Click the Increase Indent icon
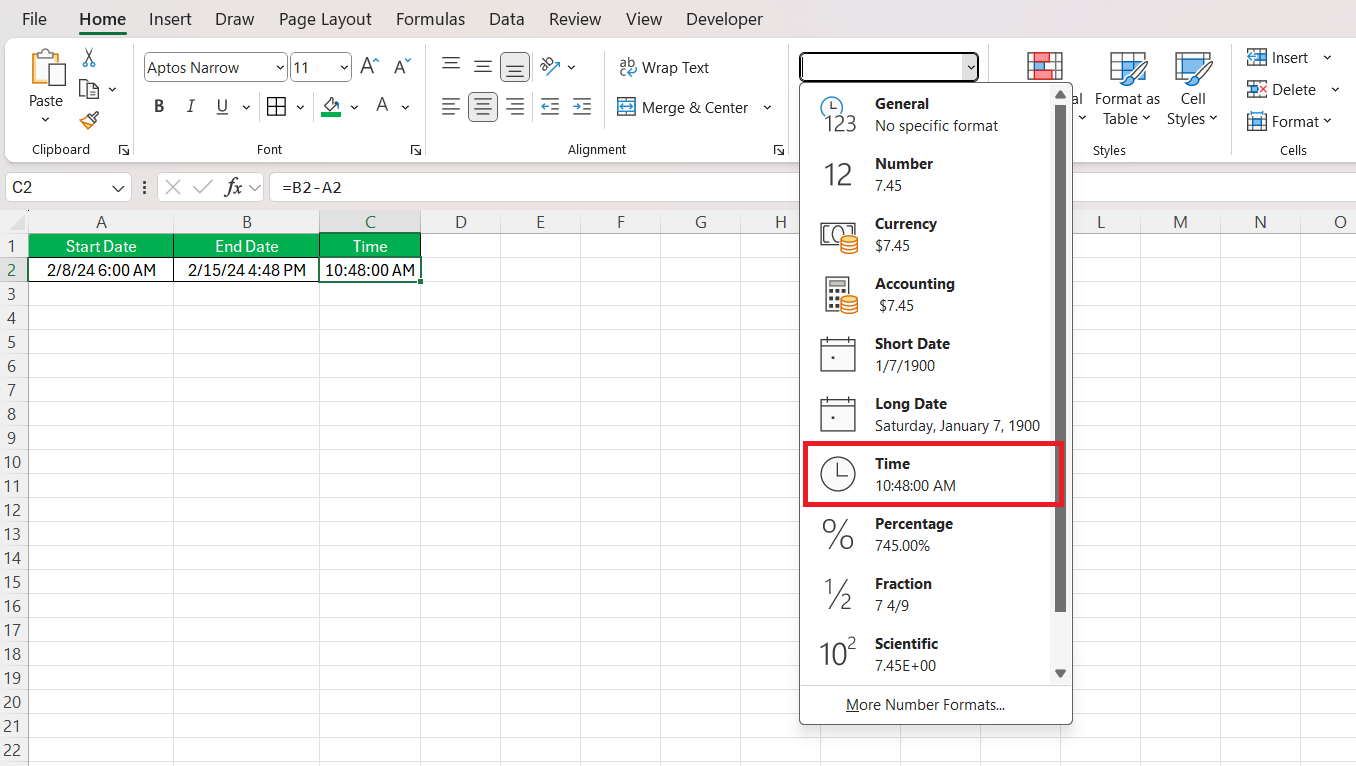 [x=582, y=107]
